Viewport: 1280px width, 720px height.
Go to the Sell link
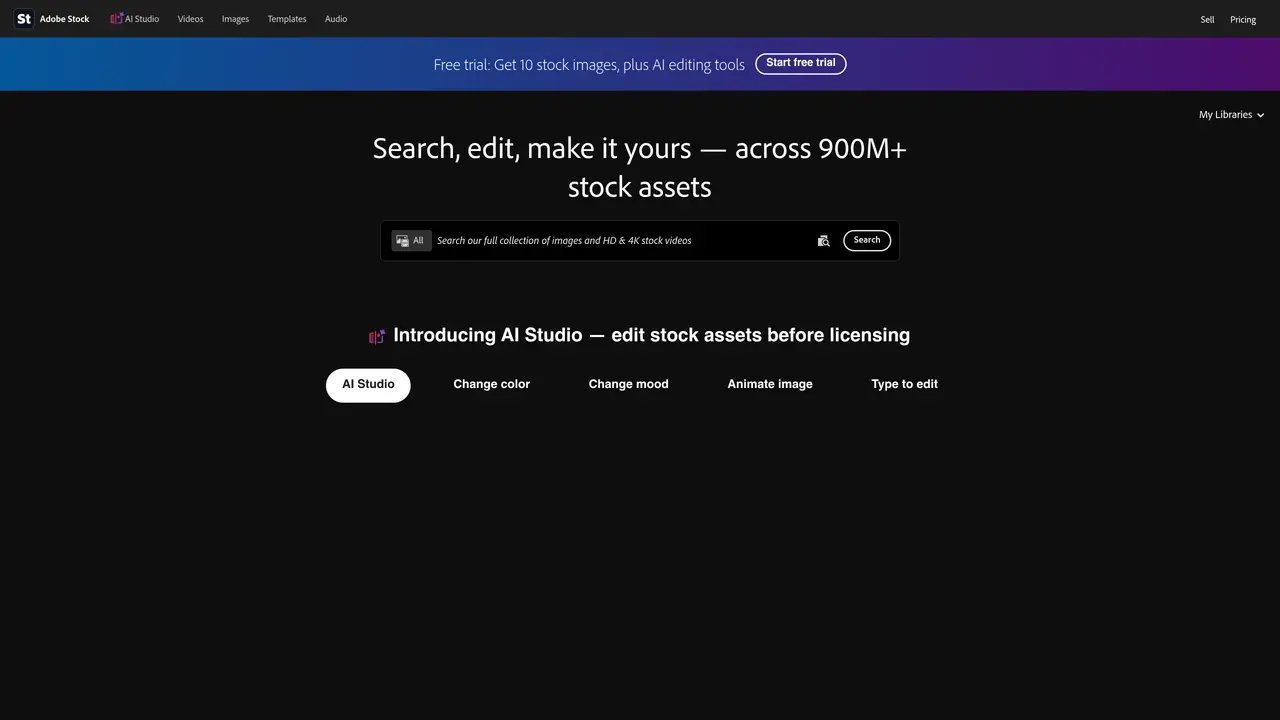1207,20
